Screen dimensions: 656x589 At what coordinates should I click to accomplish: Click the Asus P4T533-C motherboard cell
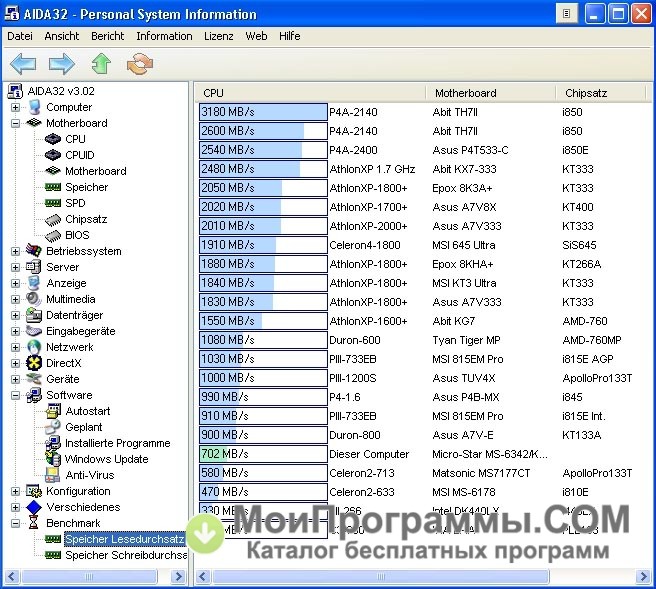point(470,150)
